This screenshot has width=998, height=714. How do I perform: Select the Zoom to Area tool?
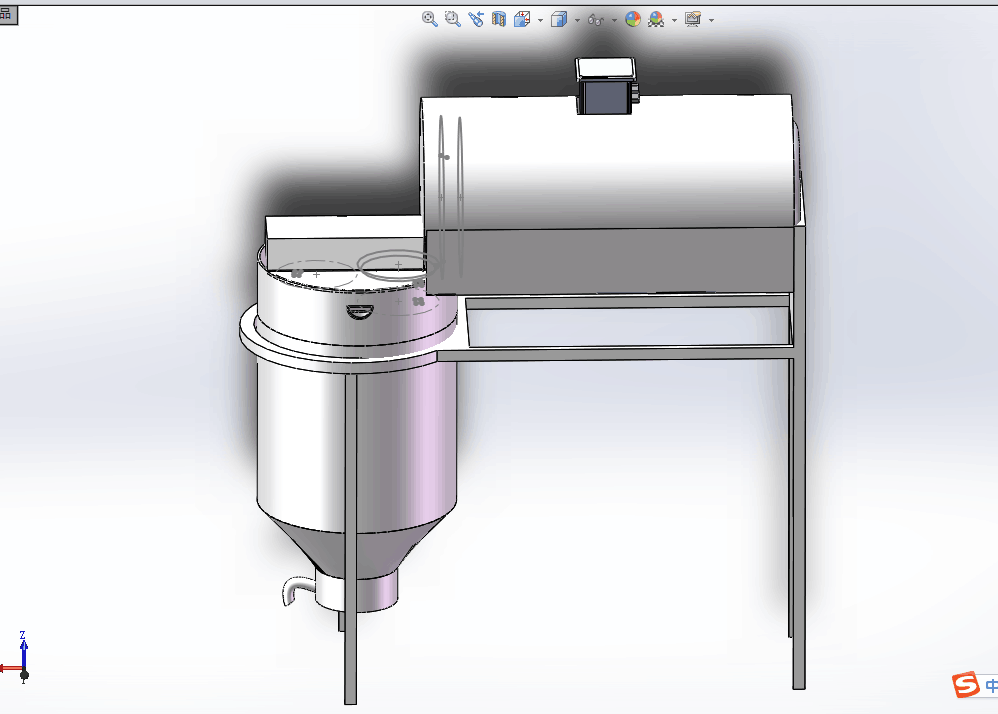453,19
